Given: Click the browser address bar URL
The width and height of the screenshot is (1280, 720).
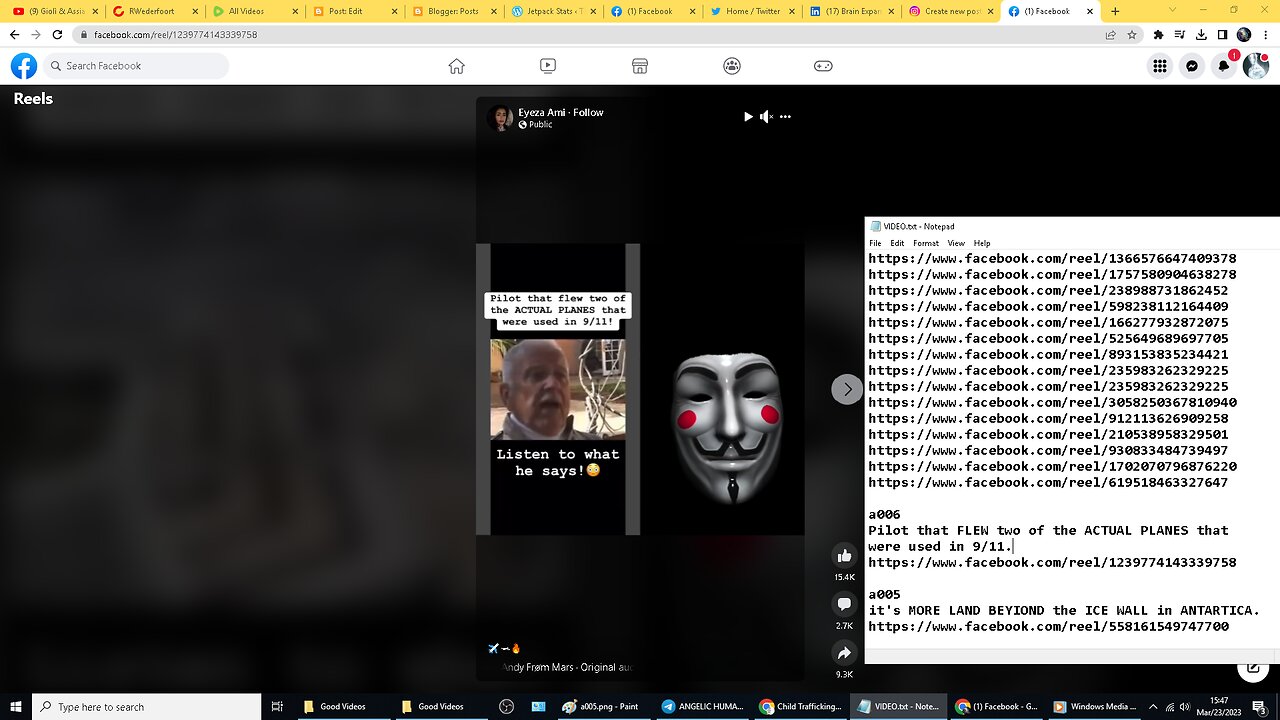Looking at the screenshot, I should (x=176, y=34).
